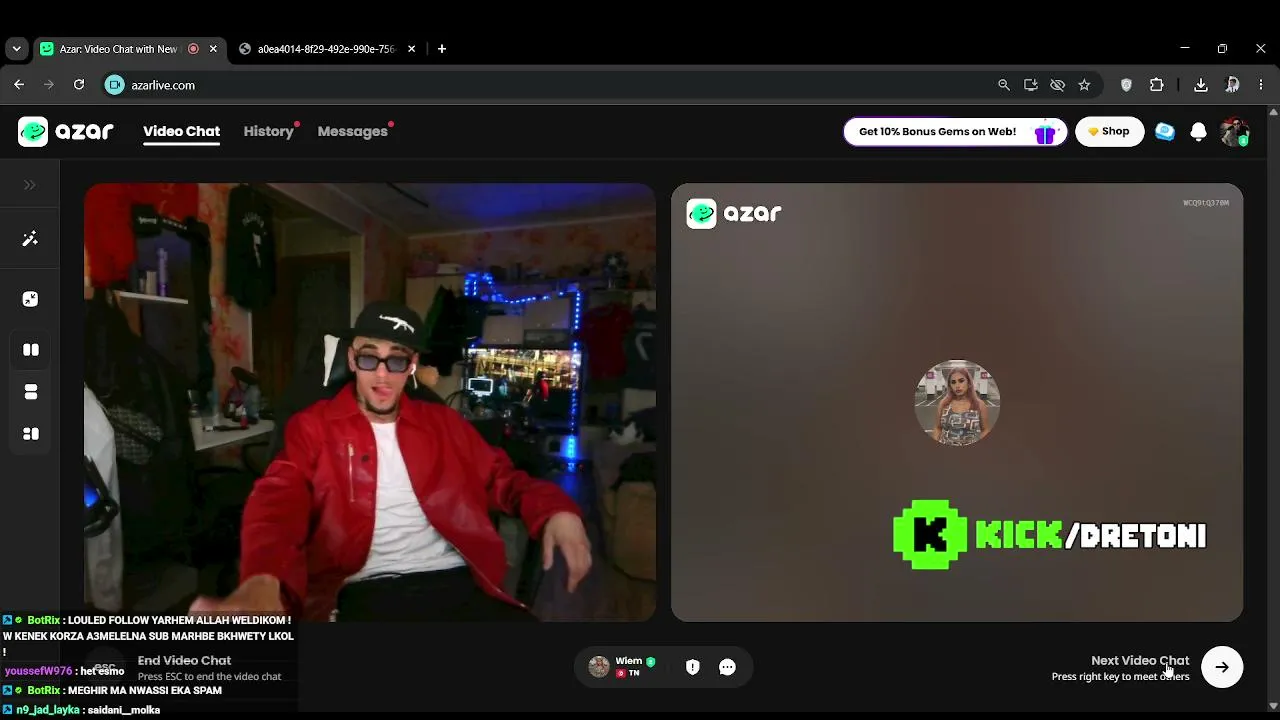Close the Azar browser tab

pos(213,49)
